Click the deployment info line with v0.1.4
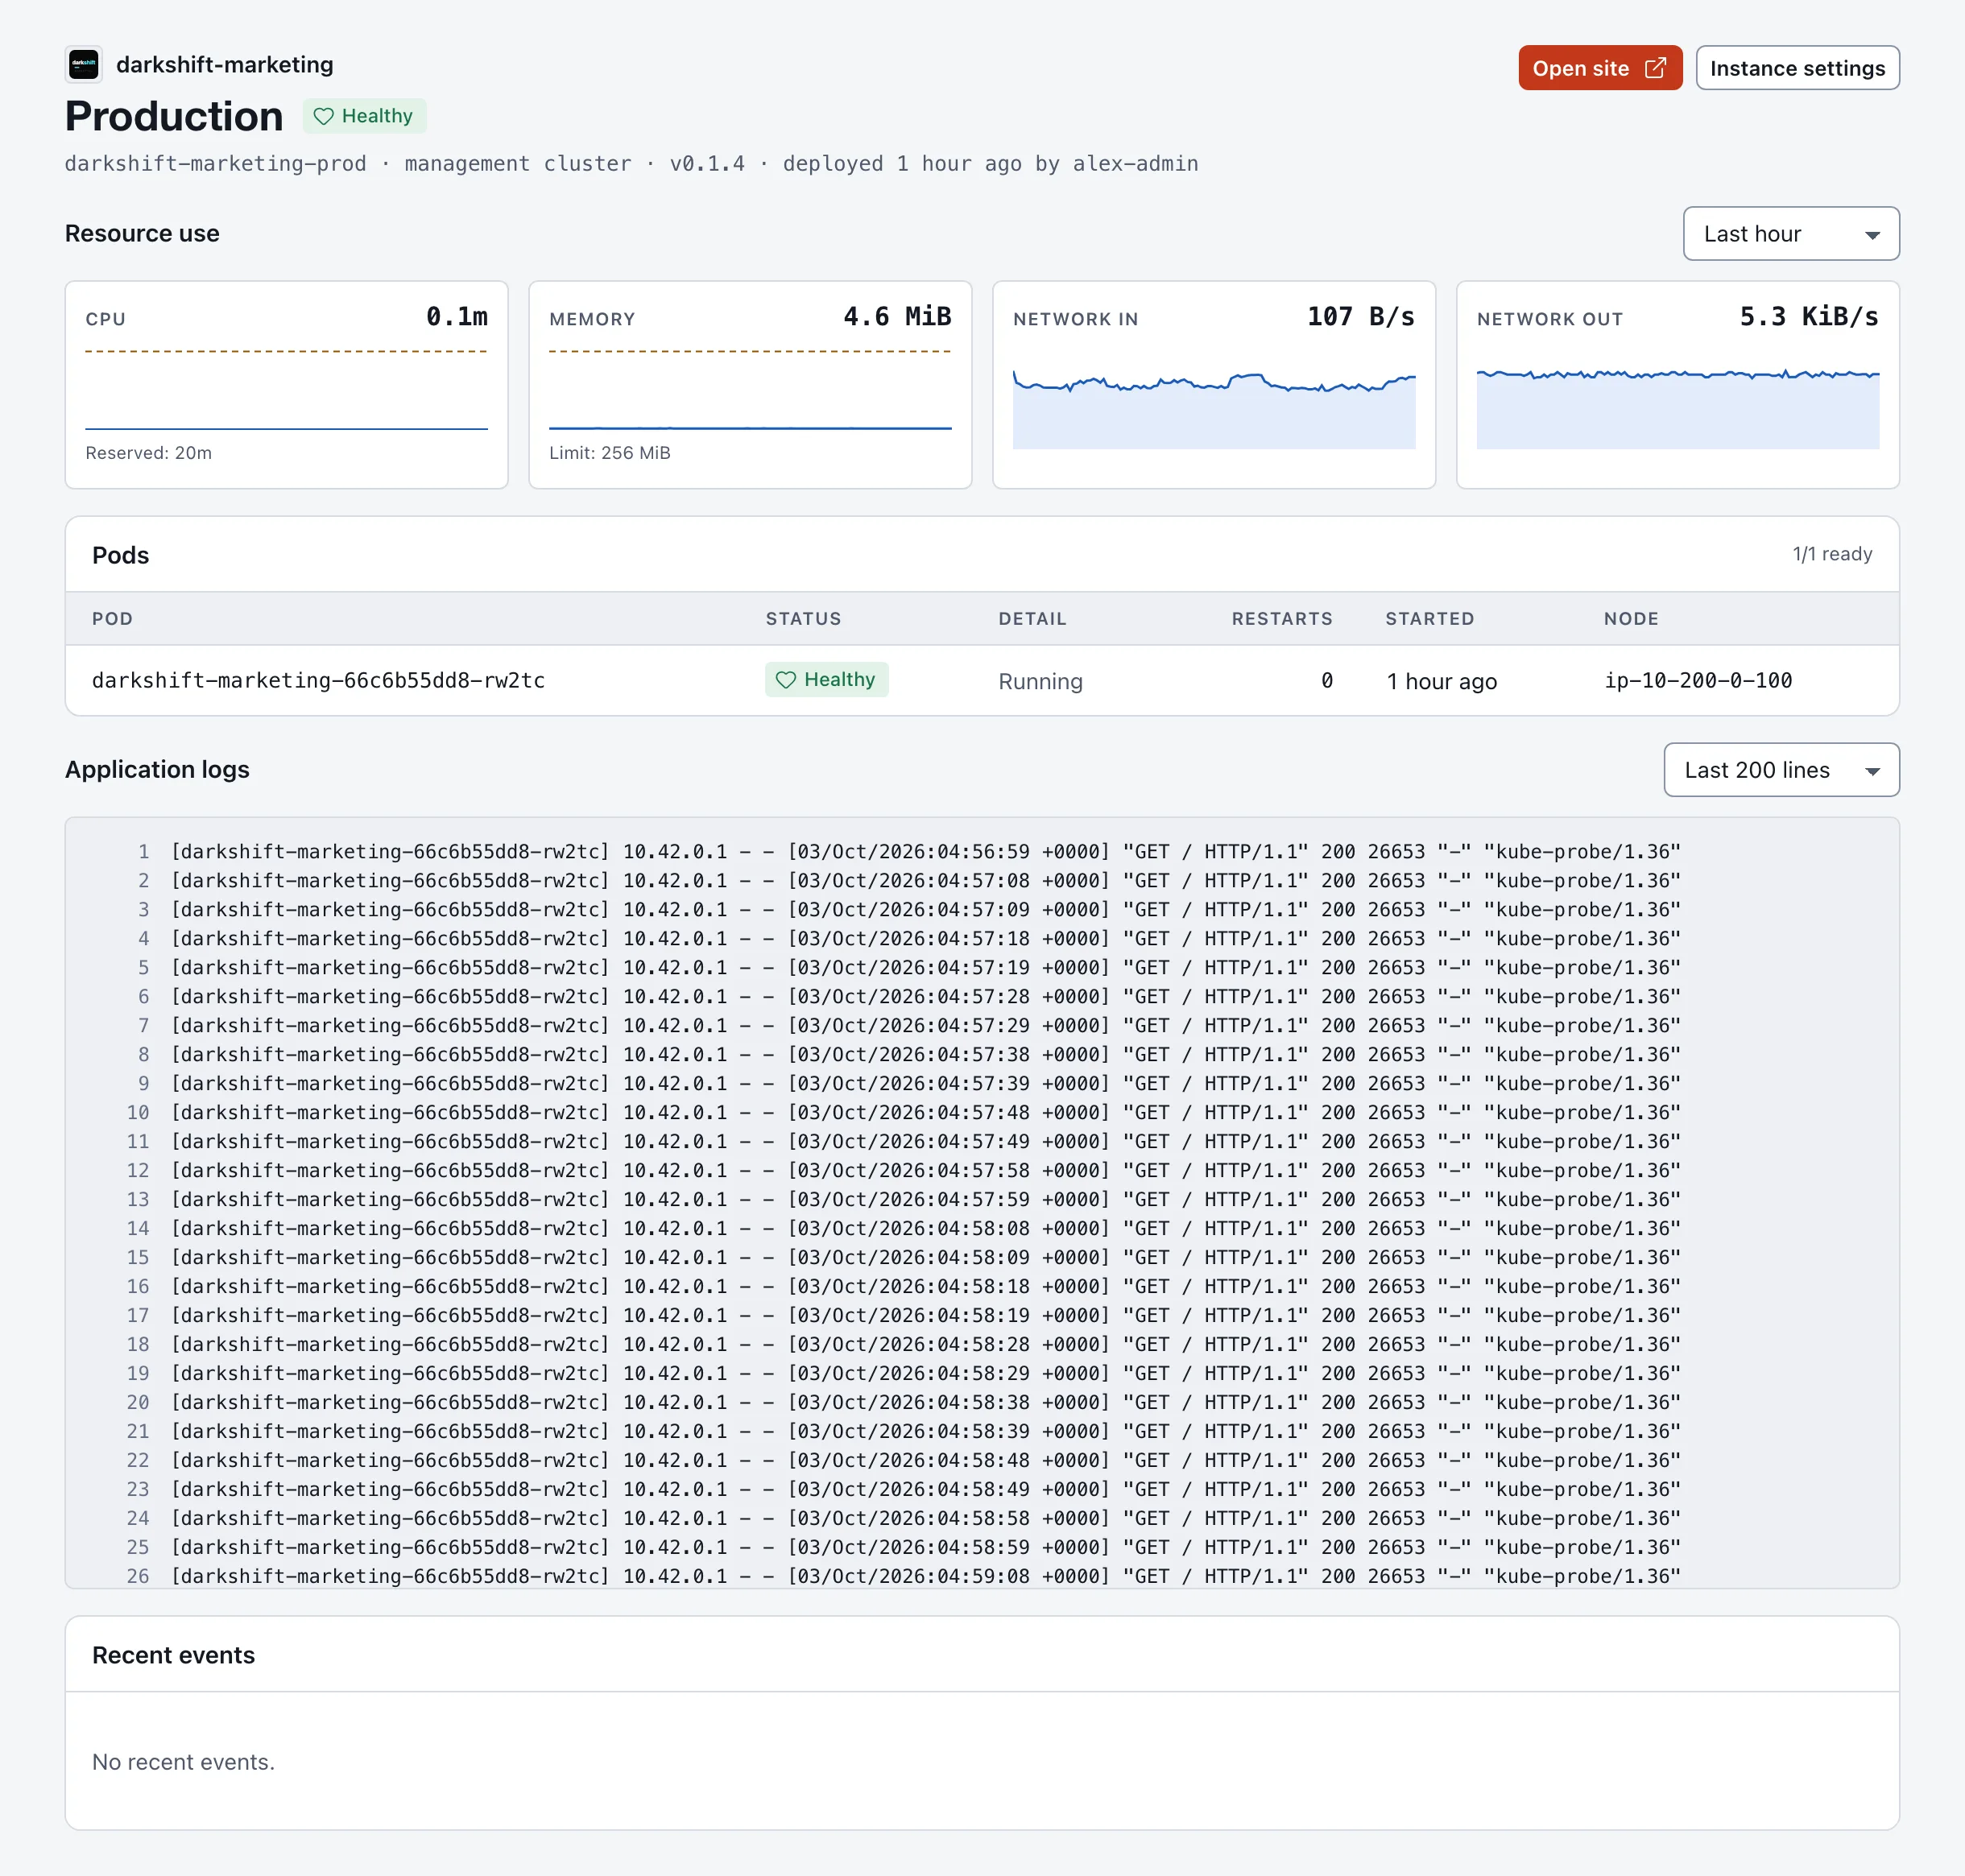1965x1876 pixels. (631, 164)
